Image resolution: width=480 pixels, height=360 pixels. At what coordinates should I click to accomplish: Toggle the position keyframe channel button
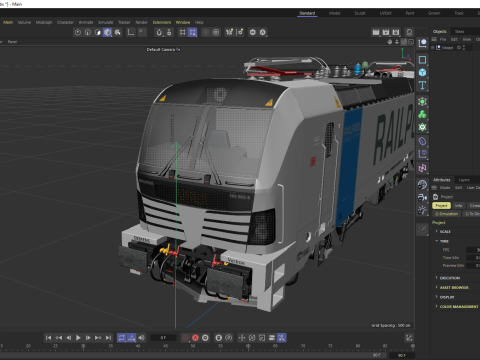[242, 338]
